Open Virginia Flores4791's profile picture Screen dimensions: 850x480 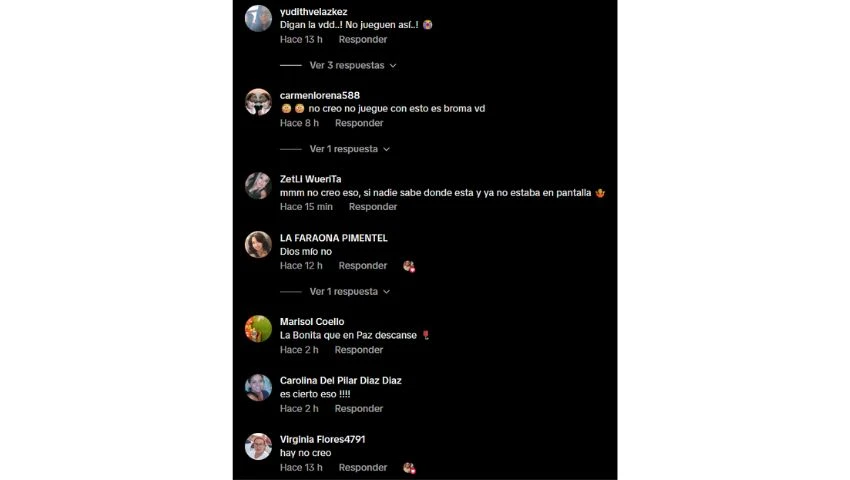click(258, 446)
